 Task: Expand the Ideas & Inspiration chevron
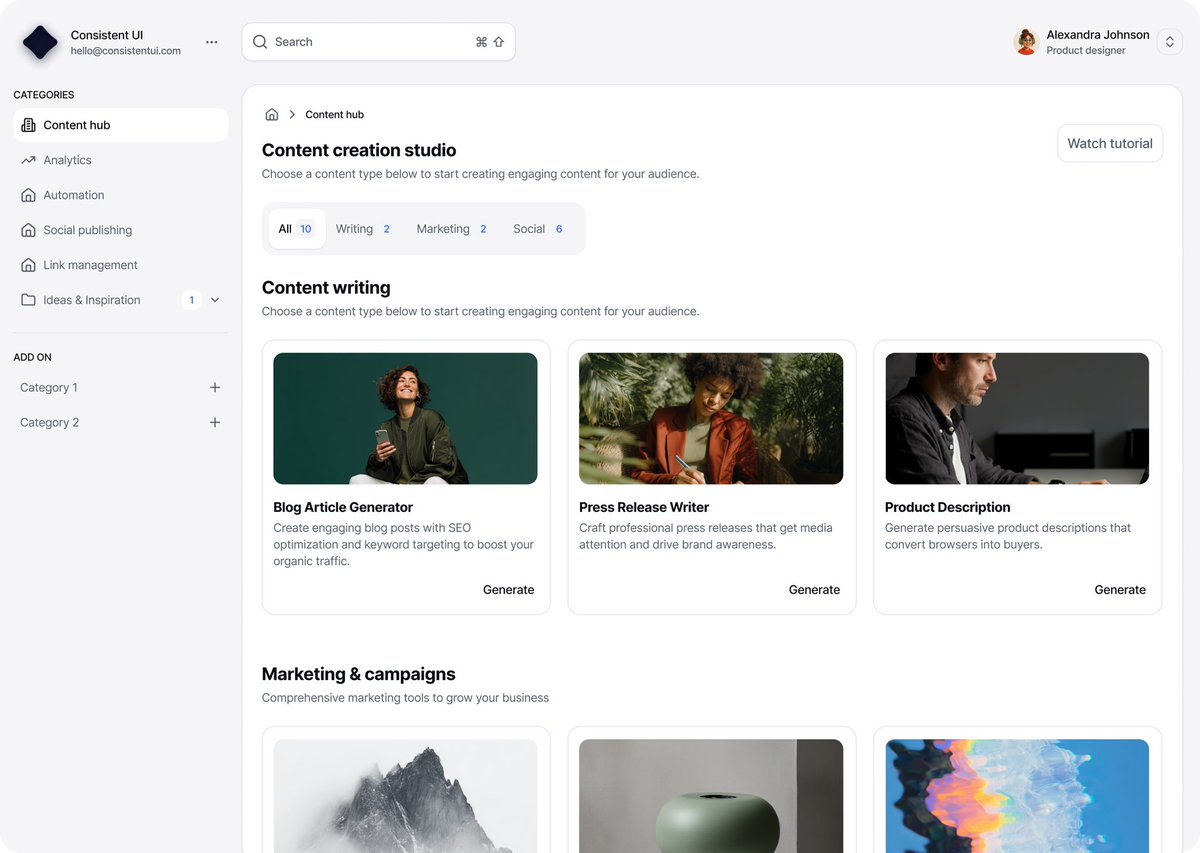pyautogui.click(x=215, y=300)
